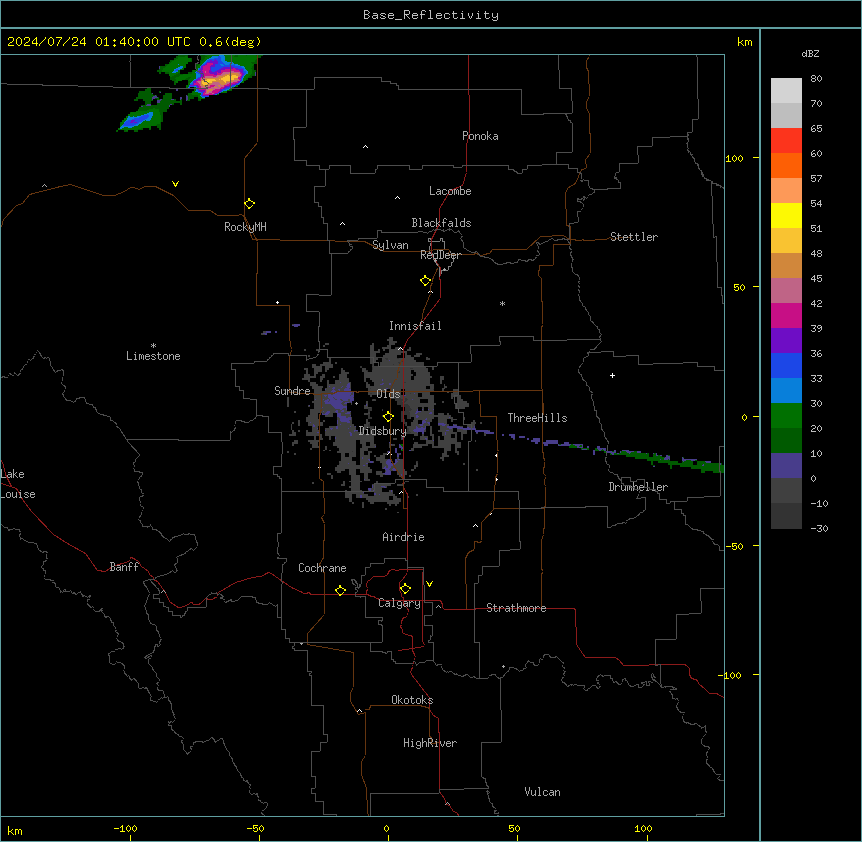Click the asterisk marker above Limestone

tap(153, 346)
